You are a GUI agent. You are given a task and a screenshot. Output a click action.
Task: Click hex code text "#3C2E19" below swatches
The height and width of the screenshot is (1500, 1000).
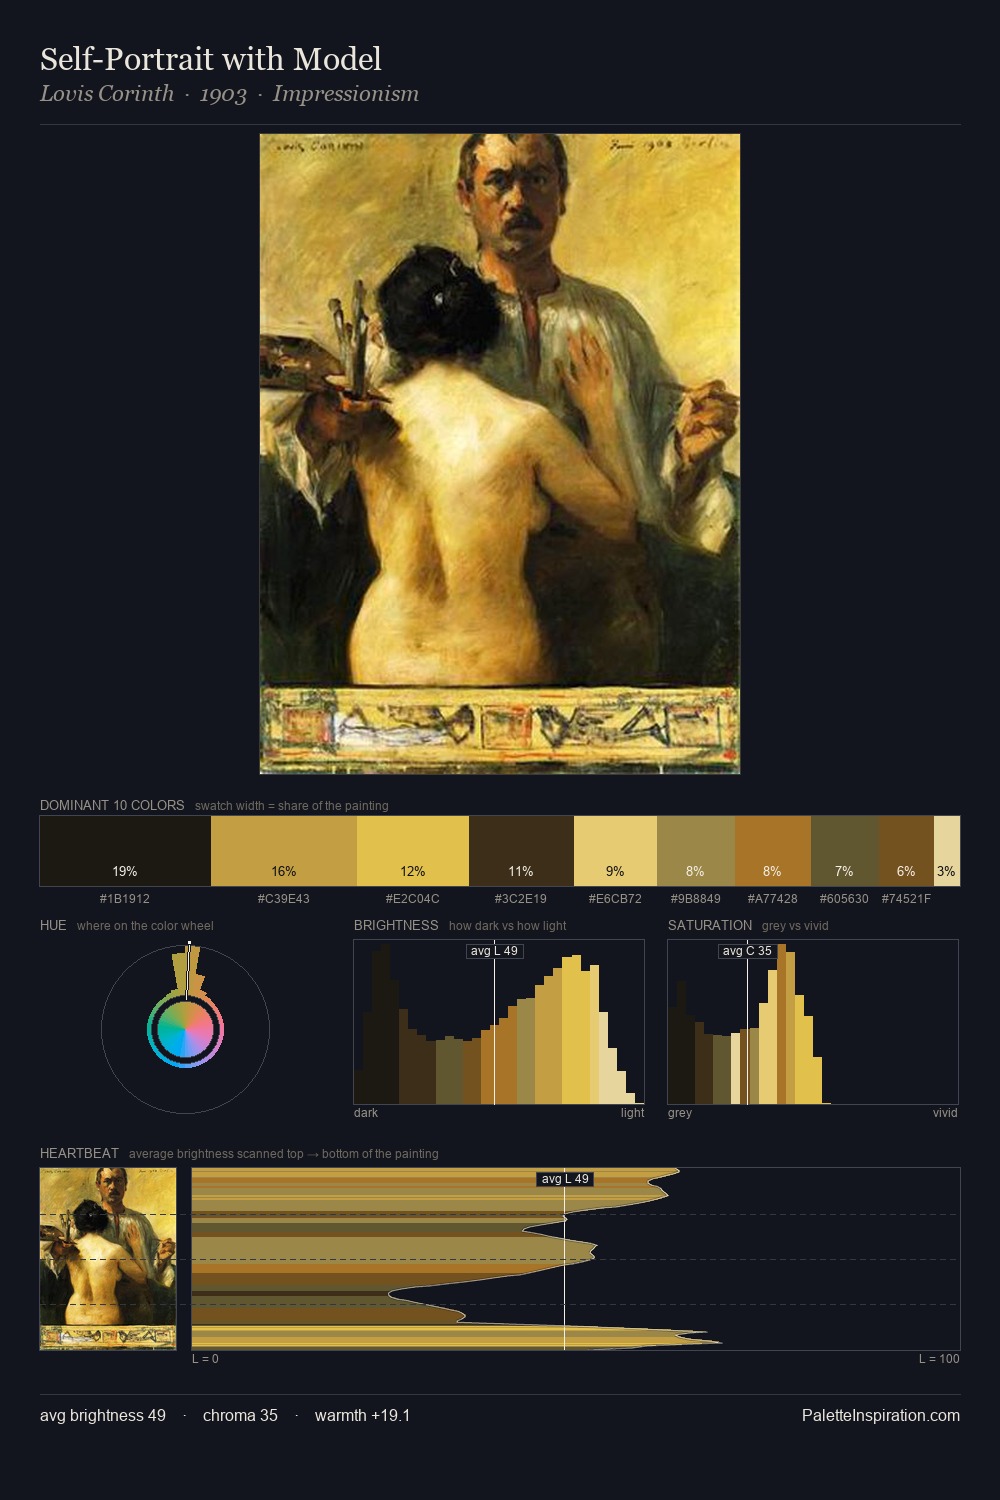pyautogui.click(x=521, y=898)
